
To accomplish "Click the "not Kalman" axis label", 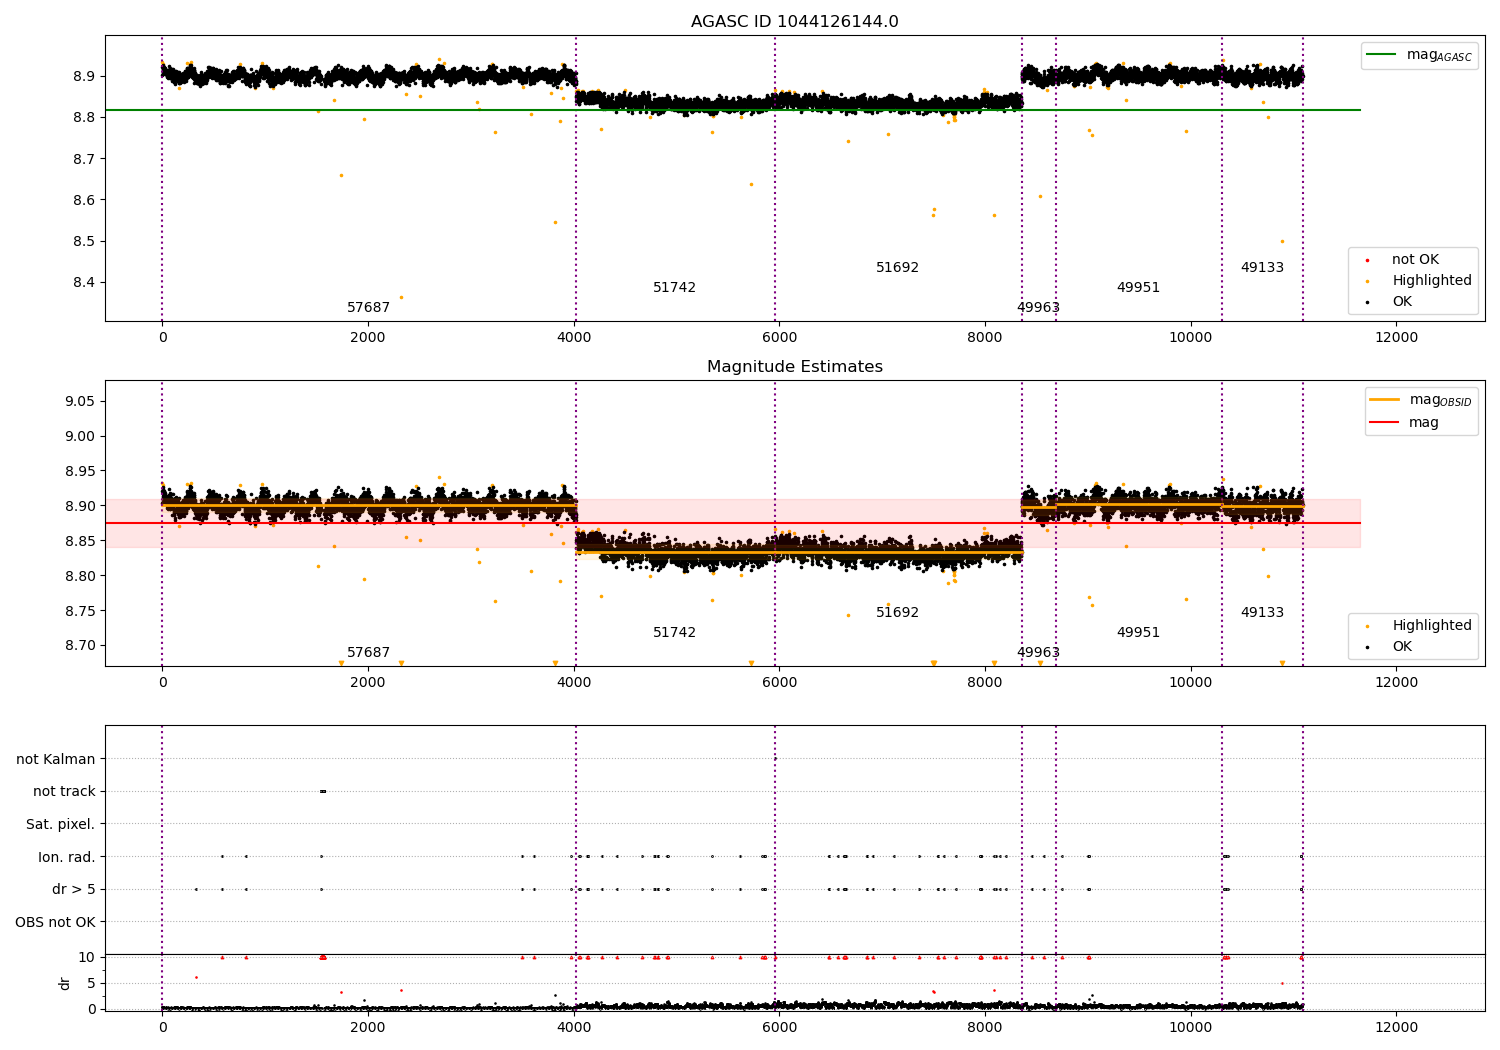I will (x=56, y=760).
